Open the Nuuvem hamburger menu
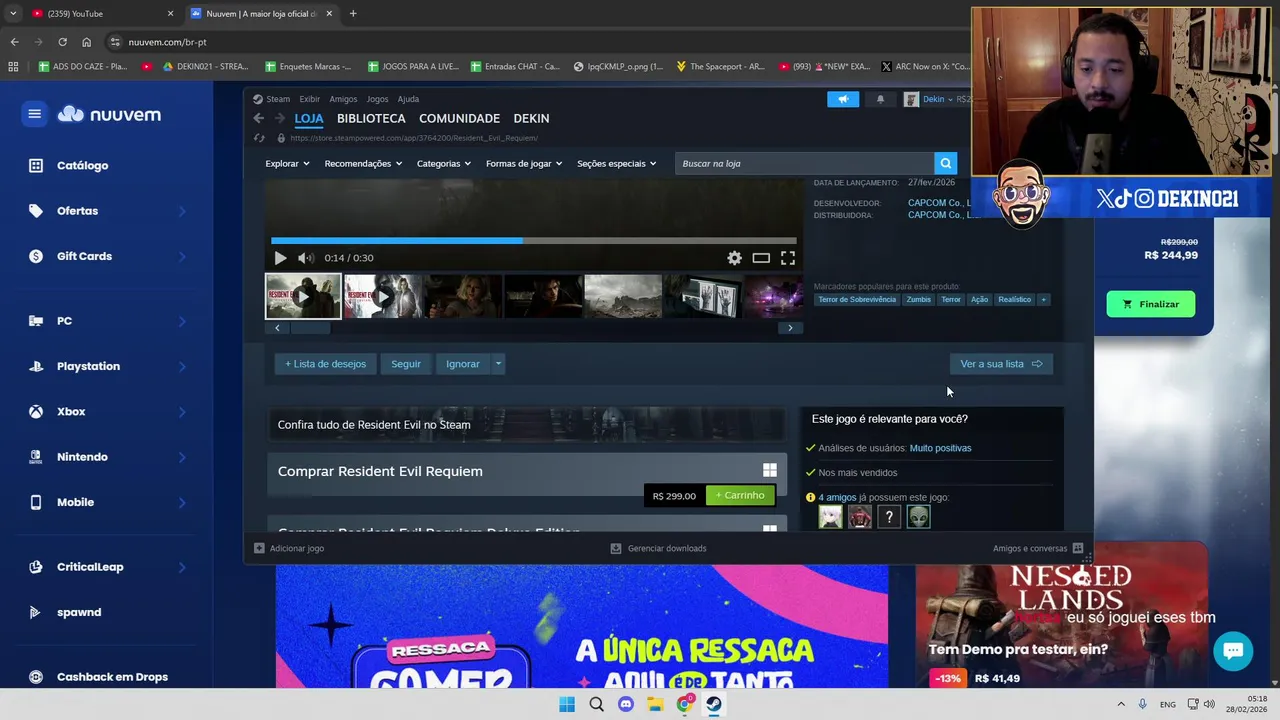 34,114
